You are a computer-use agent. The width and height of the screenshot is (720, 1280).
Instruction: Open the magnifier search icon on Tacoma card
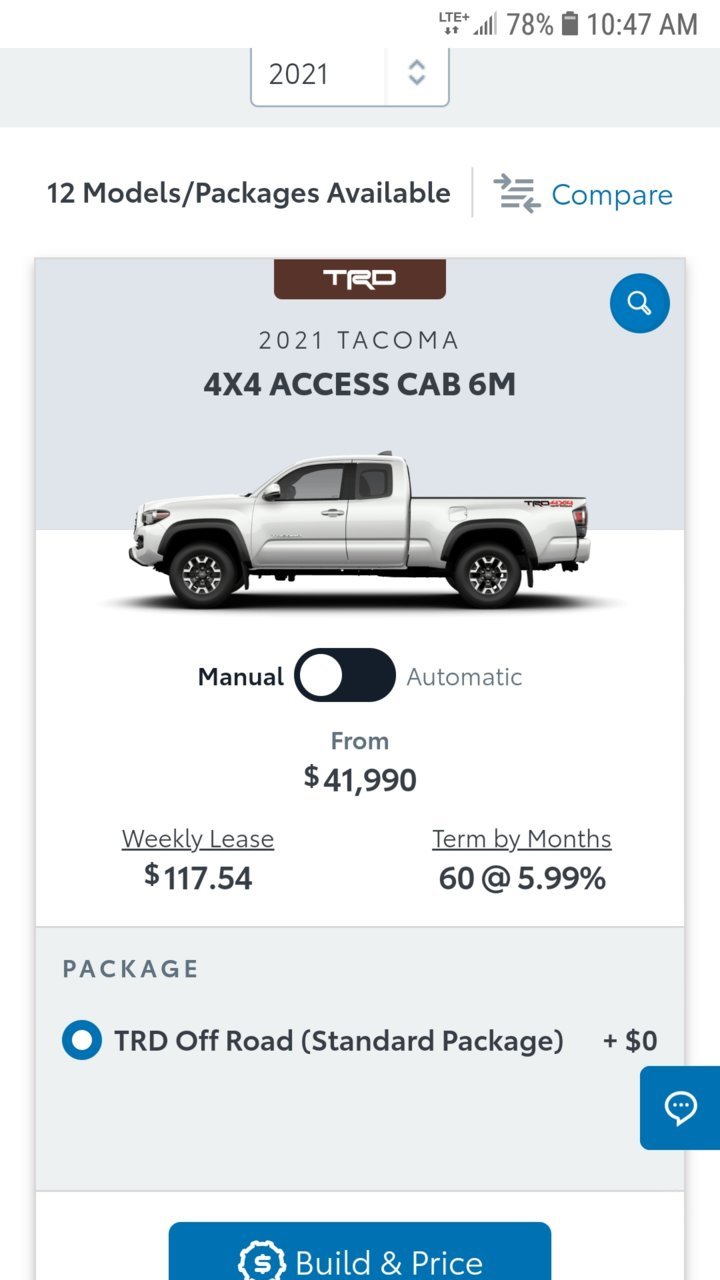(640, 303)
